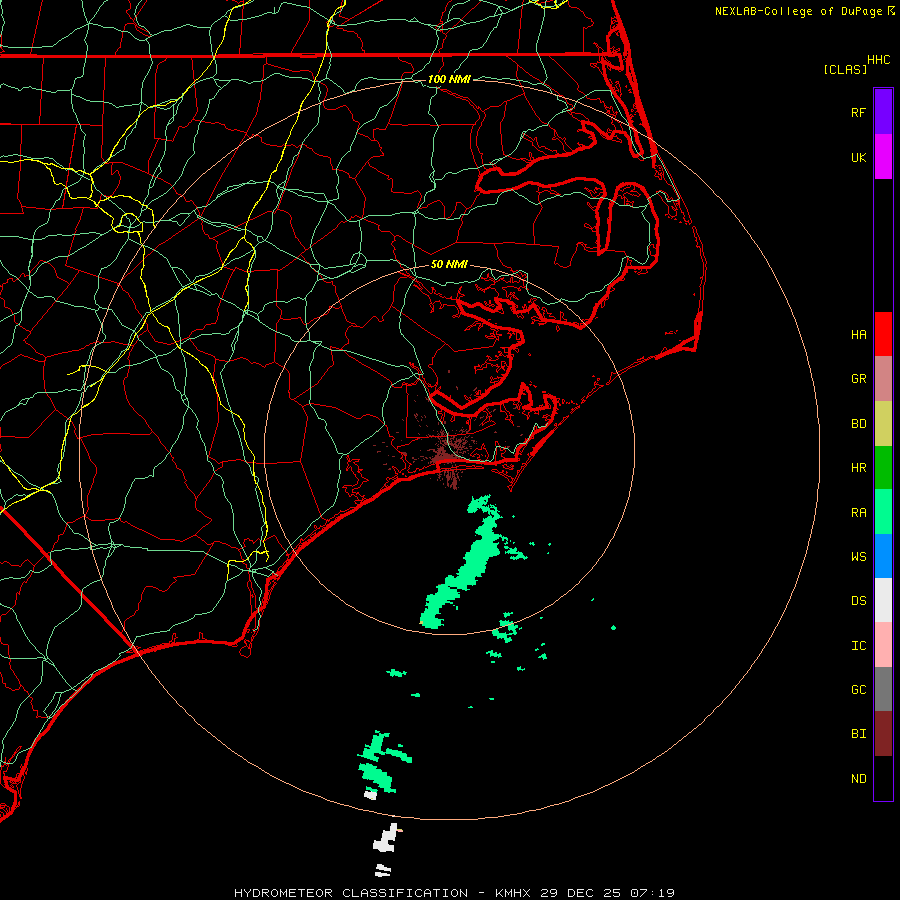The width and height of the screenshot is (900, 900).
Task: Click the GR legend label
Action: [x=859, y=379]
